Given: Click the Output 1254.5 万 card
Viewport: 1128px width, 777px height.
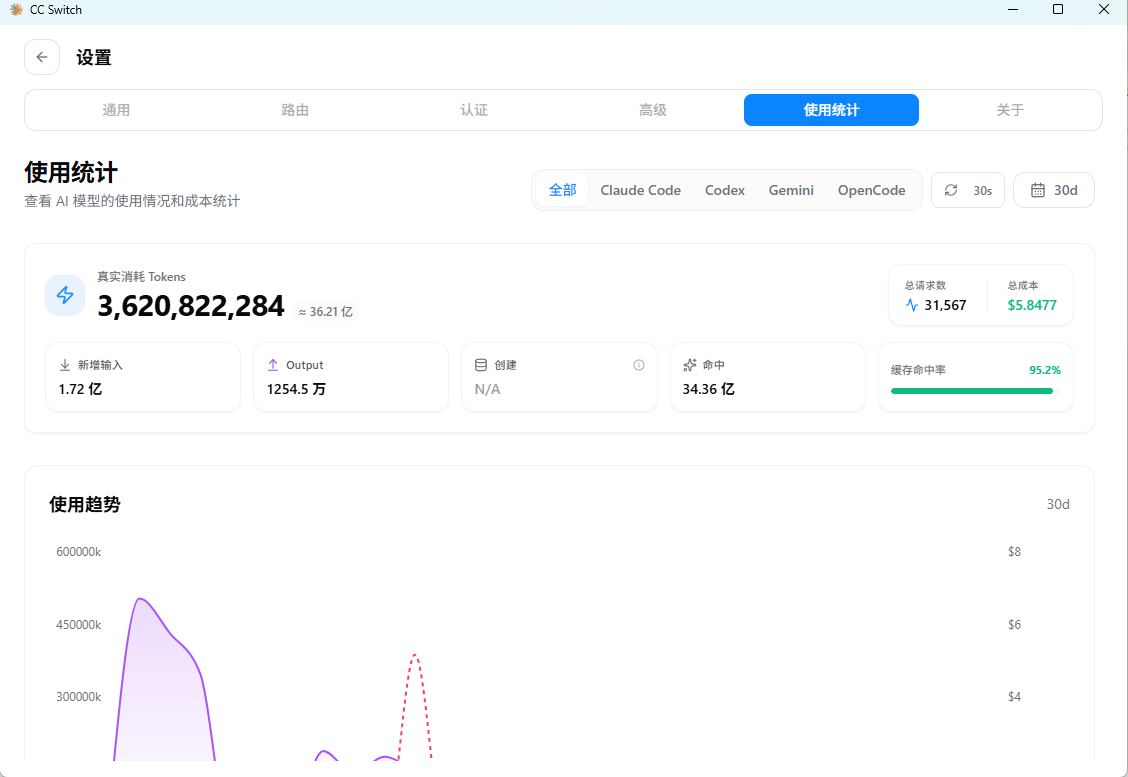Looking at the screenshot, I should (351, 377).
